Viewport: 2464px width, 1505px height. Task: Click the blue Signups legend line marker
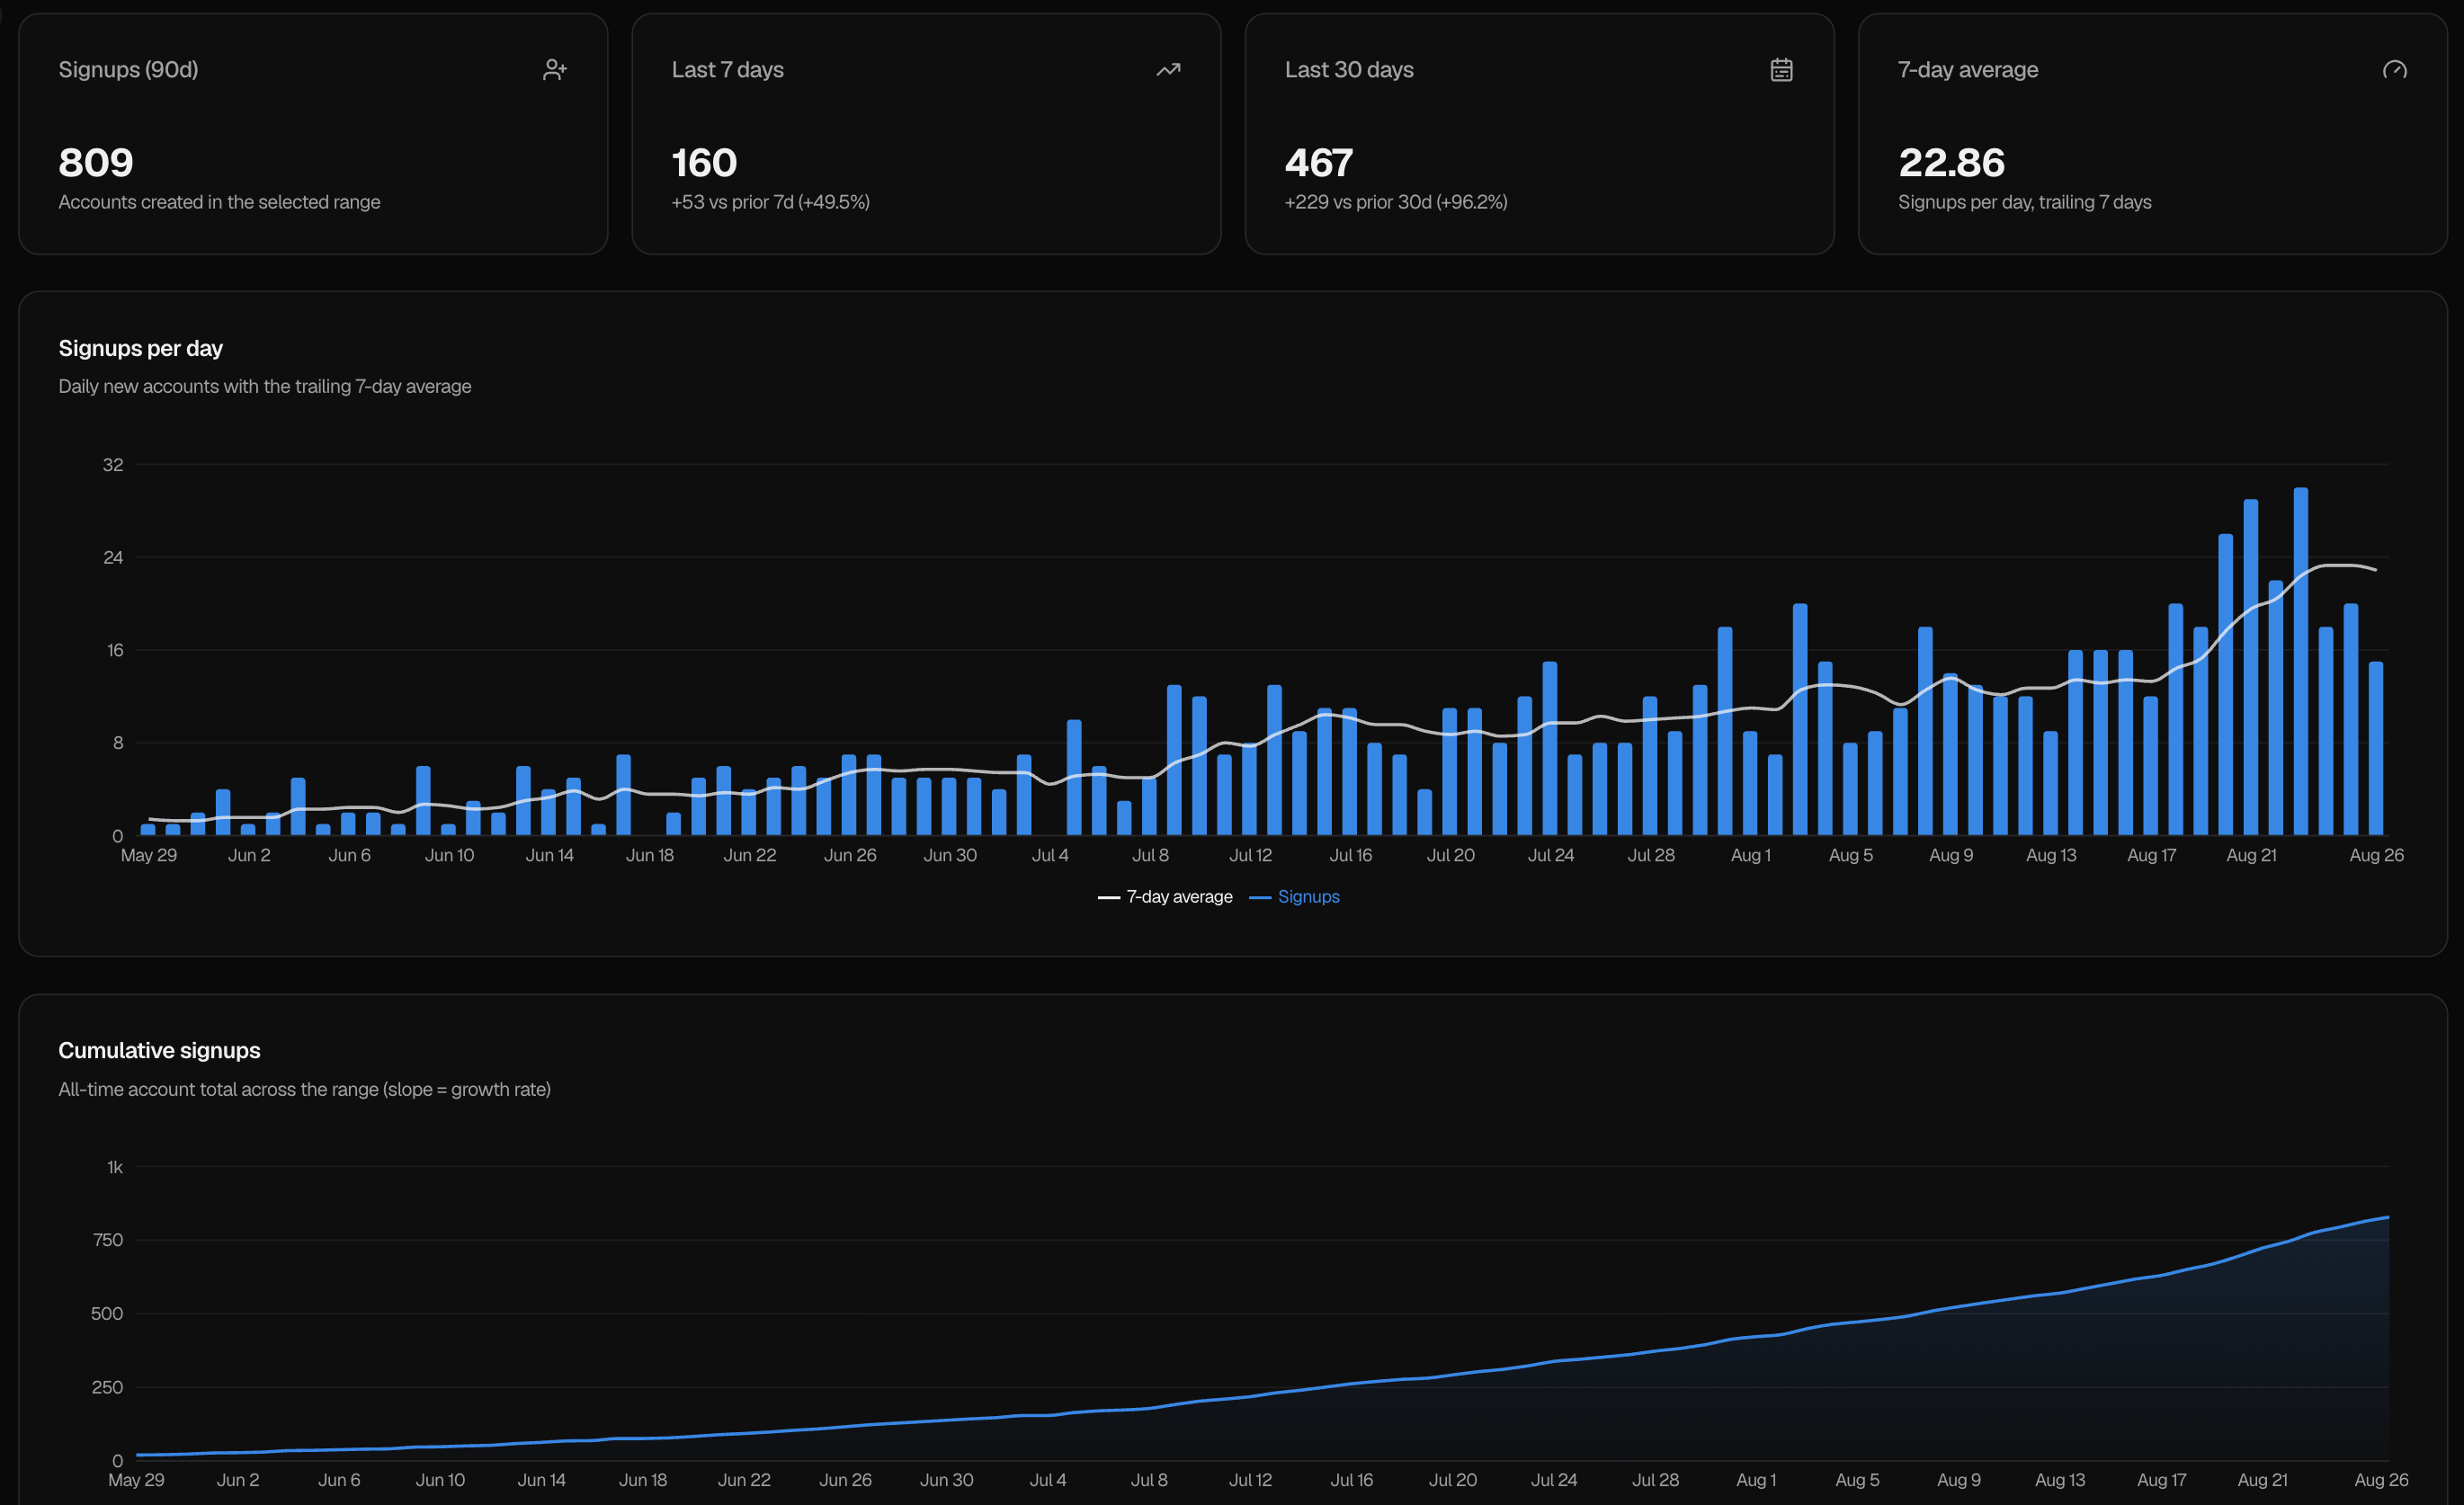pos(1260,898)
